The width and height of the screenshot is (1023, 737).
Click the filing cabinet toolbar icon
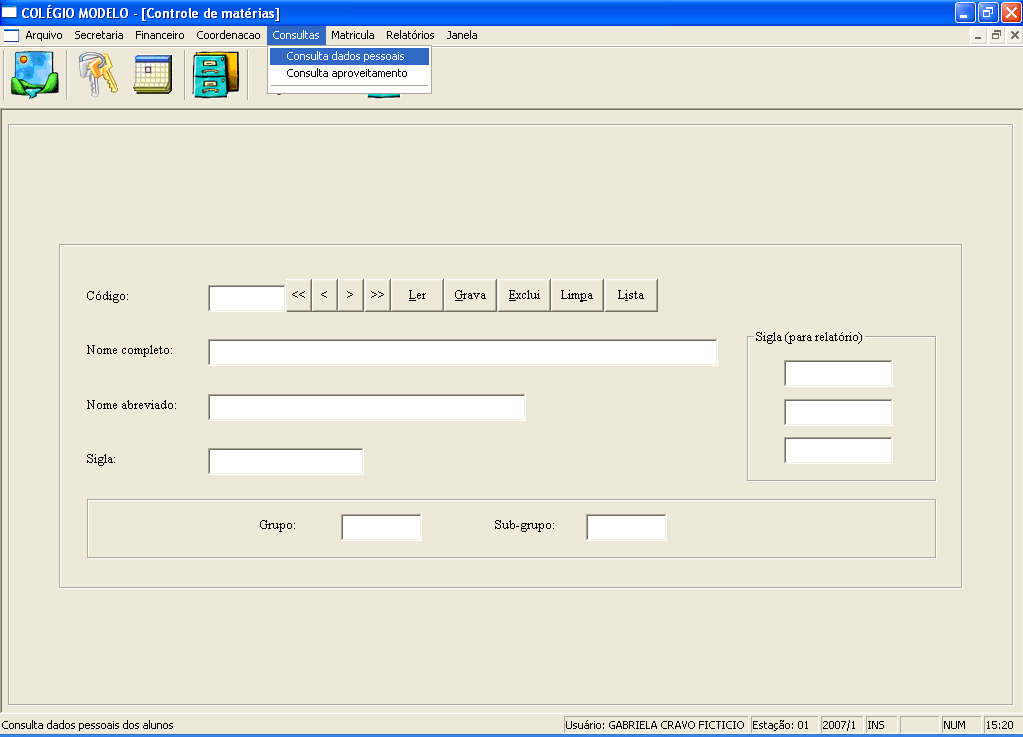pos(215,74)
